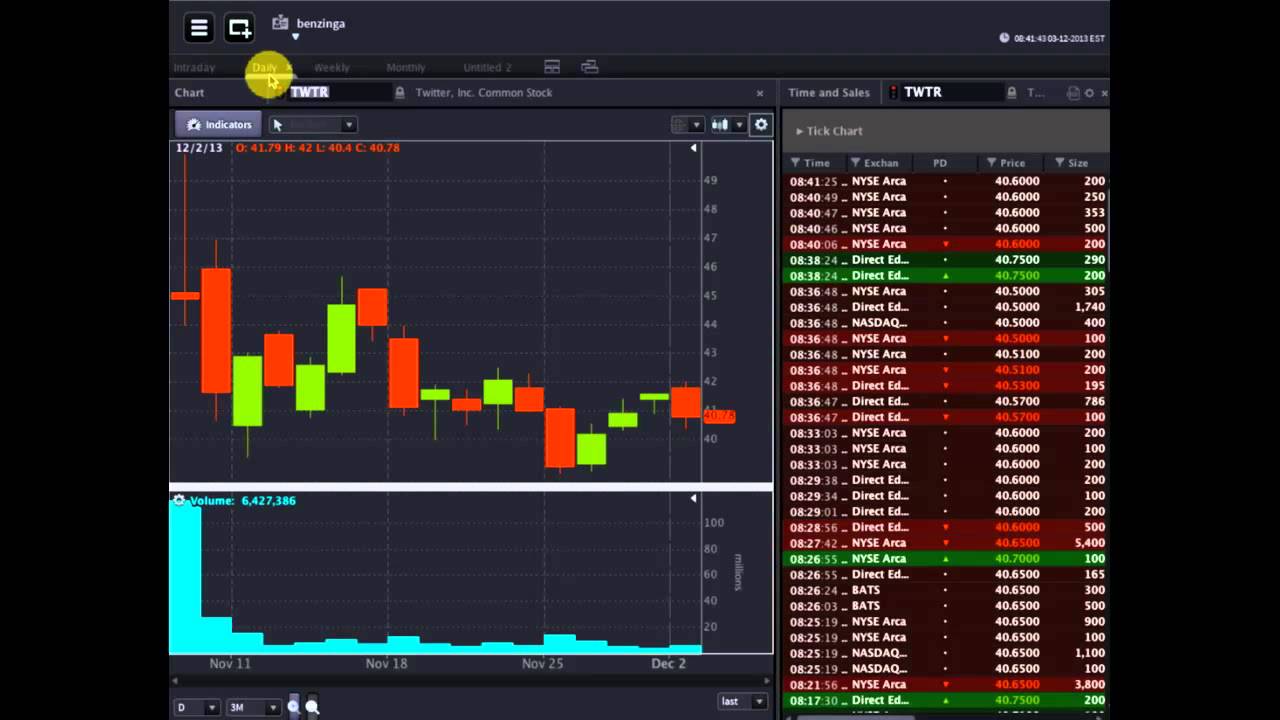Close the Chart panel
Screen dimensions: 1280x720
coord(760,93)
